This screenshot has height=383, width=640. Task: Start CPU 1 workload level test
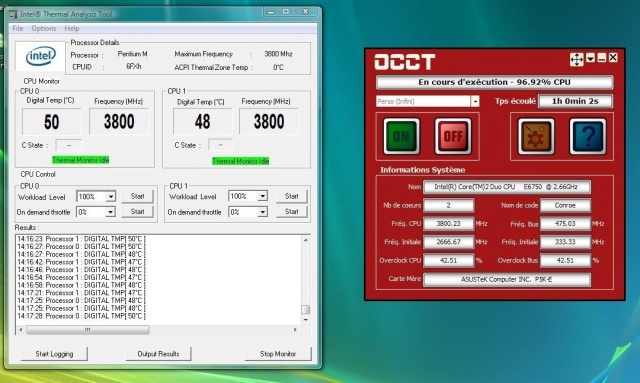291,196
